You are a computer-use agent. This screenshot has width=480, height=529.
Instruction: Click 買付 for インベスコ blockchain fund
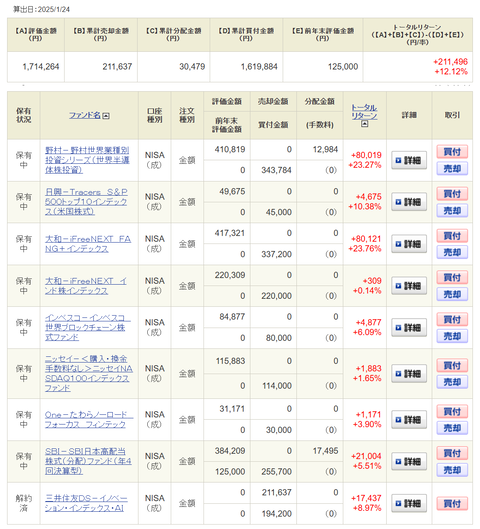click(452, 319)
